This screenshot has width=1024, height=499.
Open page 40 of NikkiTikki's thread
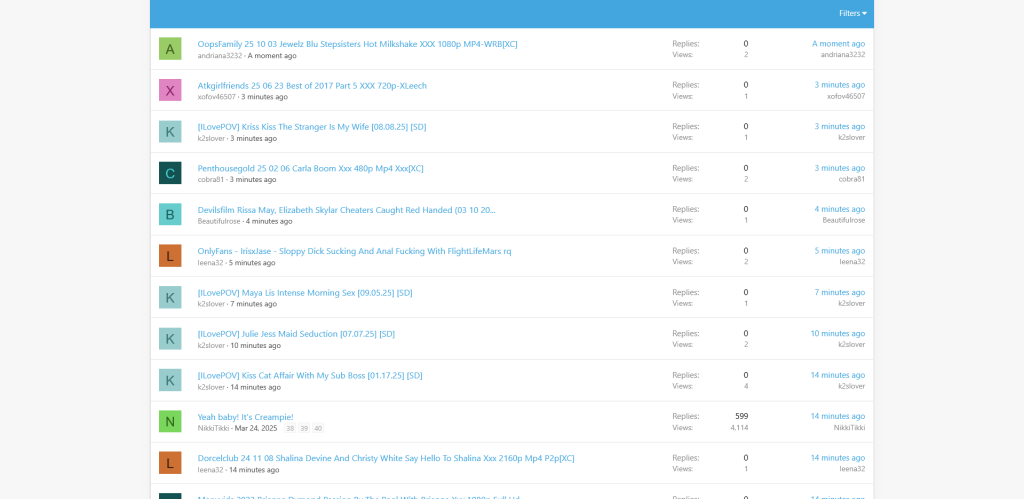(318, 428)
